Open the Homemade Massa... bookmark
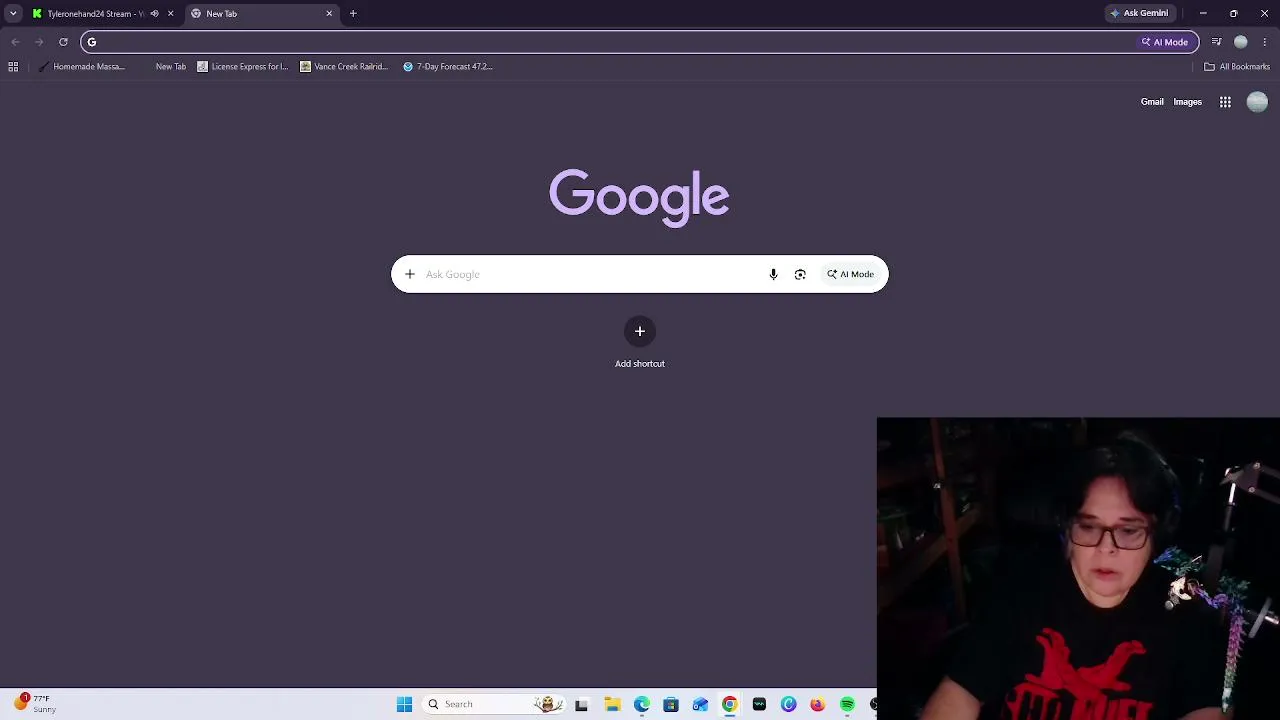This screenshot has height=720, width=1280. pyautogui.click(x=81, y=67)
